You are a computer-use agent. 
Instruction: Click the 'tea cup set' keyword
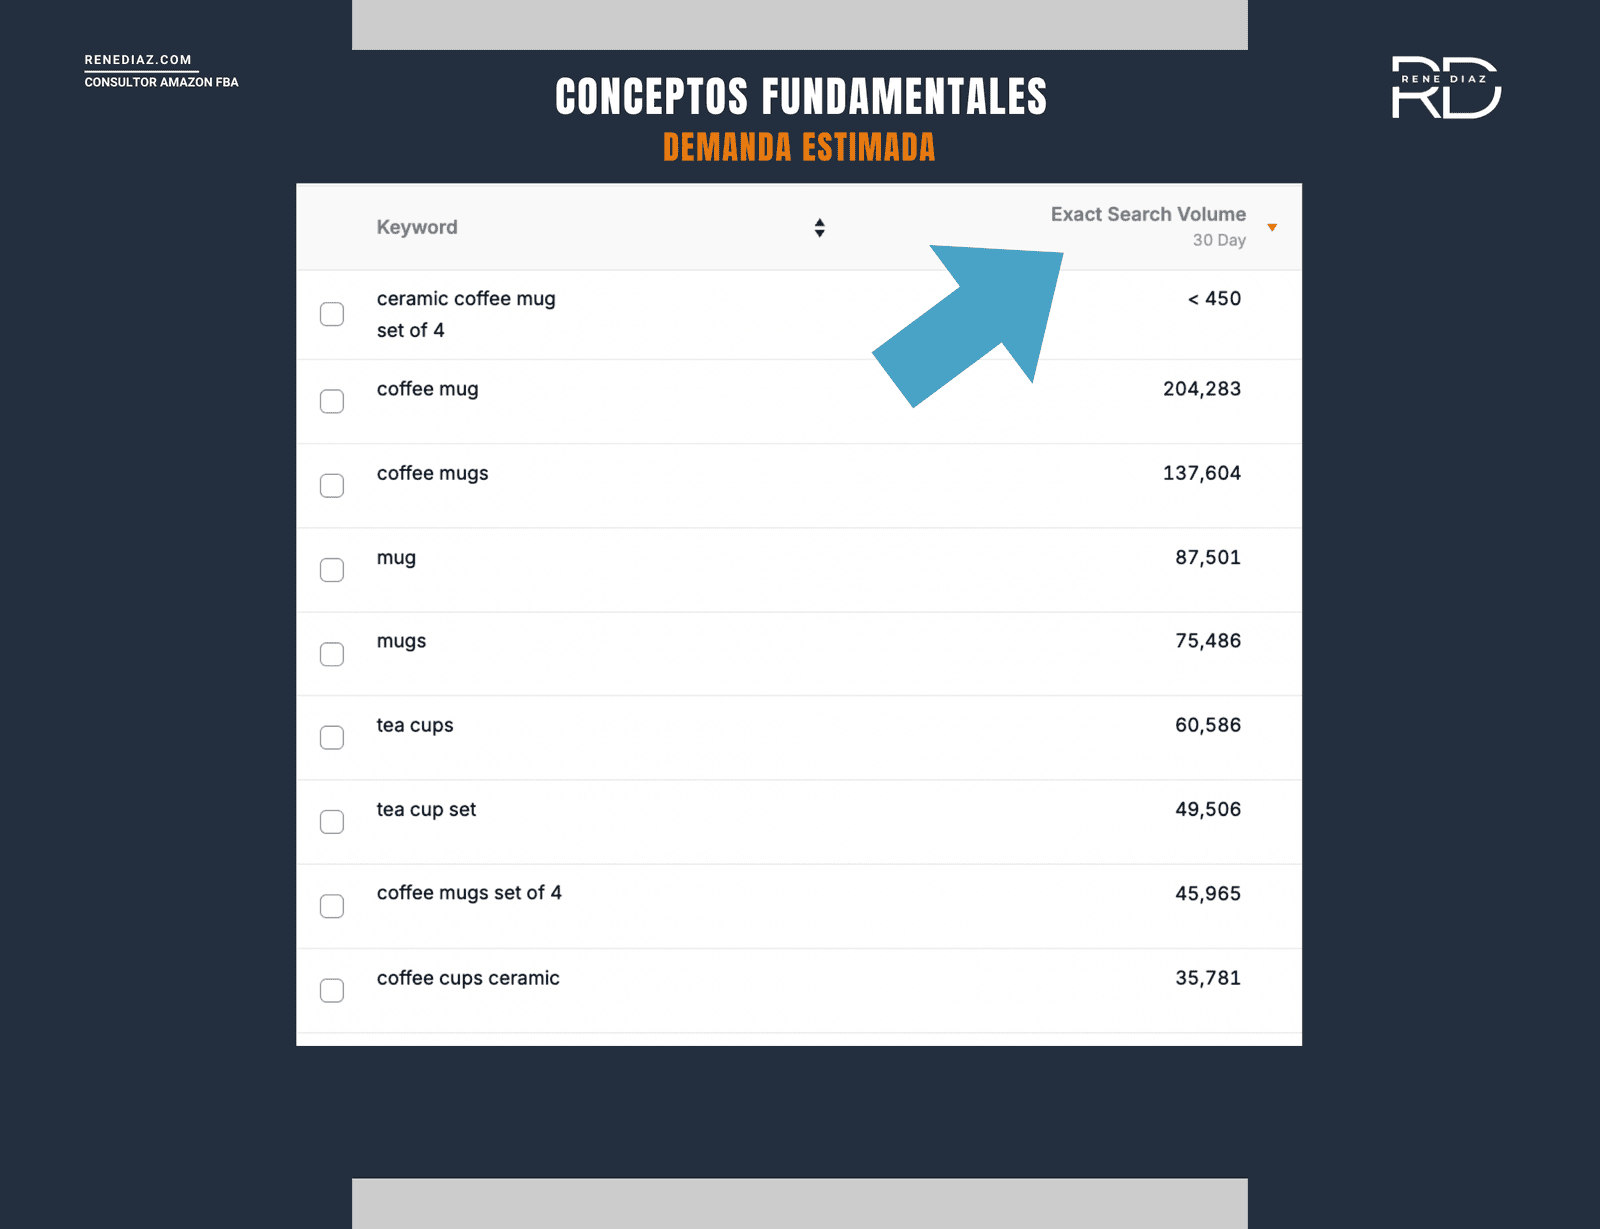point(426,810)
